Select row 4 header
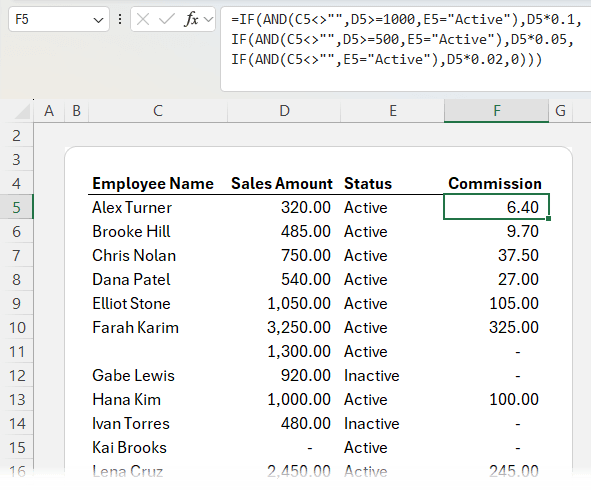The width and height of the screenshot is (591, 496). (x=17, y=184)
